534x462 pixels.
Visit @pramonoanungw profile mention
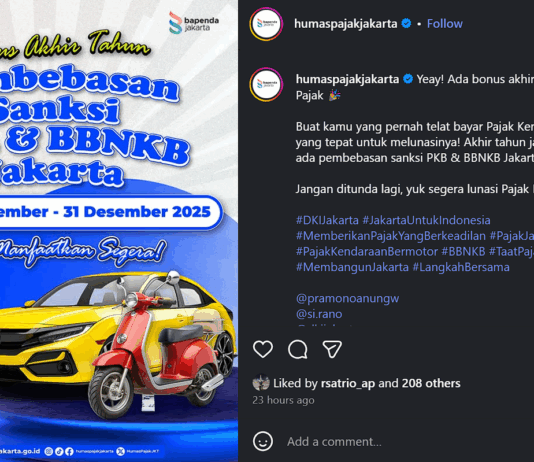coord(347,298)
